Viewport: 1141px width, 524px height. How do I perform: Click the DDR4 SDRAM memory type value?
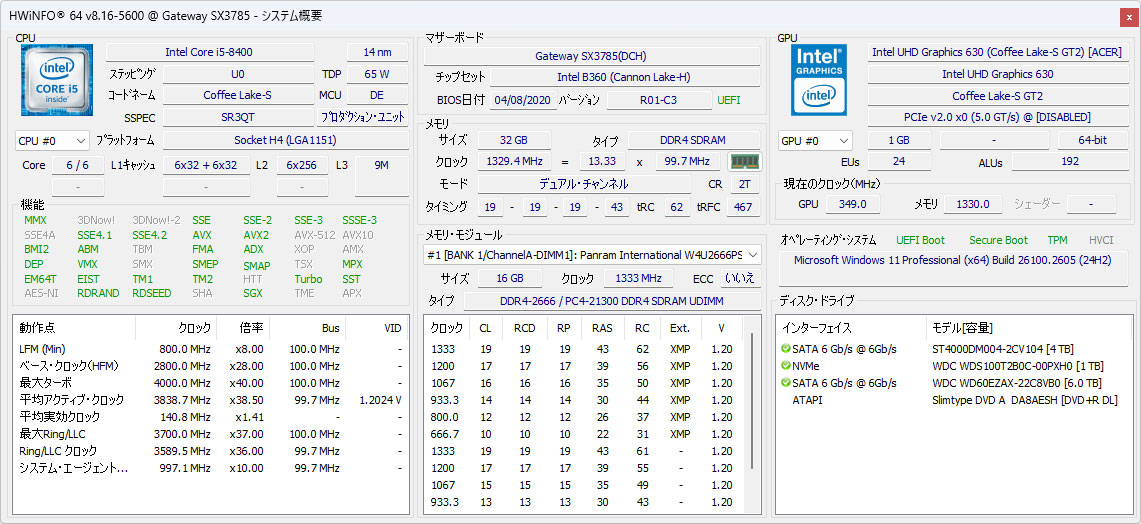[694, 140]
